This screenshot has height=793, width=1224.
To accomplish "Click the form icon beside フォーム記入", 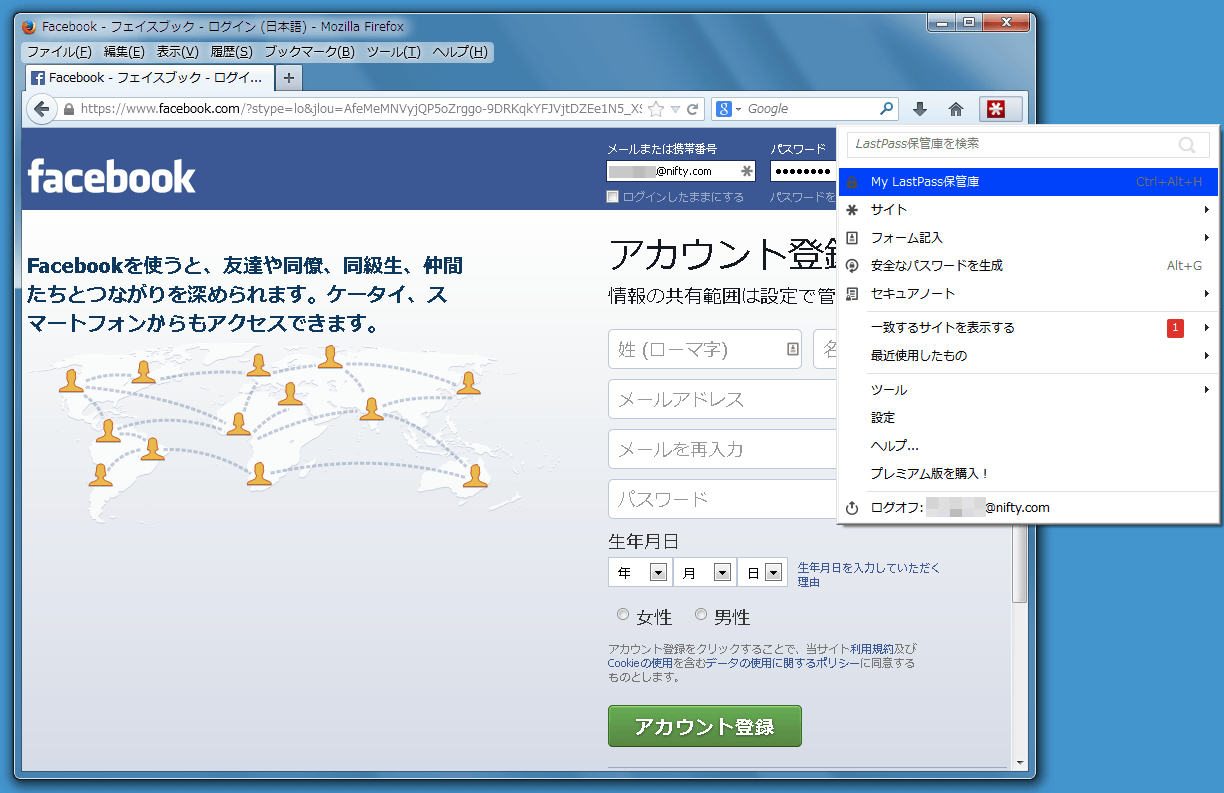I will (x=852, y=238).
